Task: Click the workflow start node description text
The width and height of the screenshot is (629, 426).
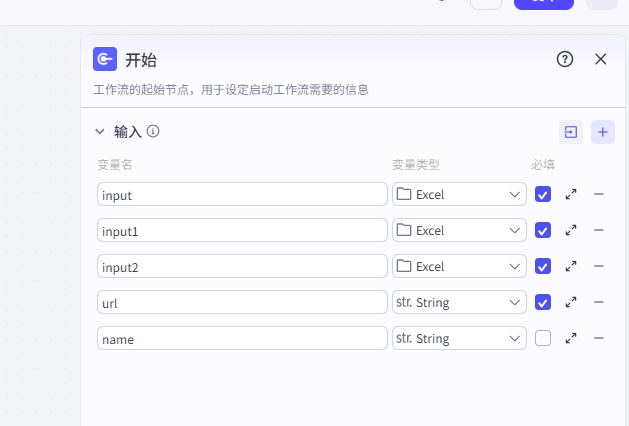Action: pos(231,89)
